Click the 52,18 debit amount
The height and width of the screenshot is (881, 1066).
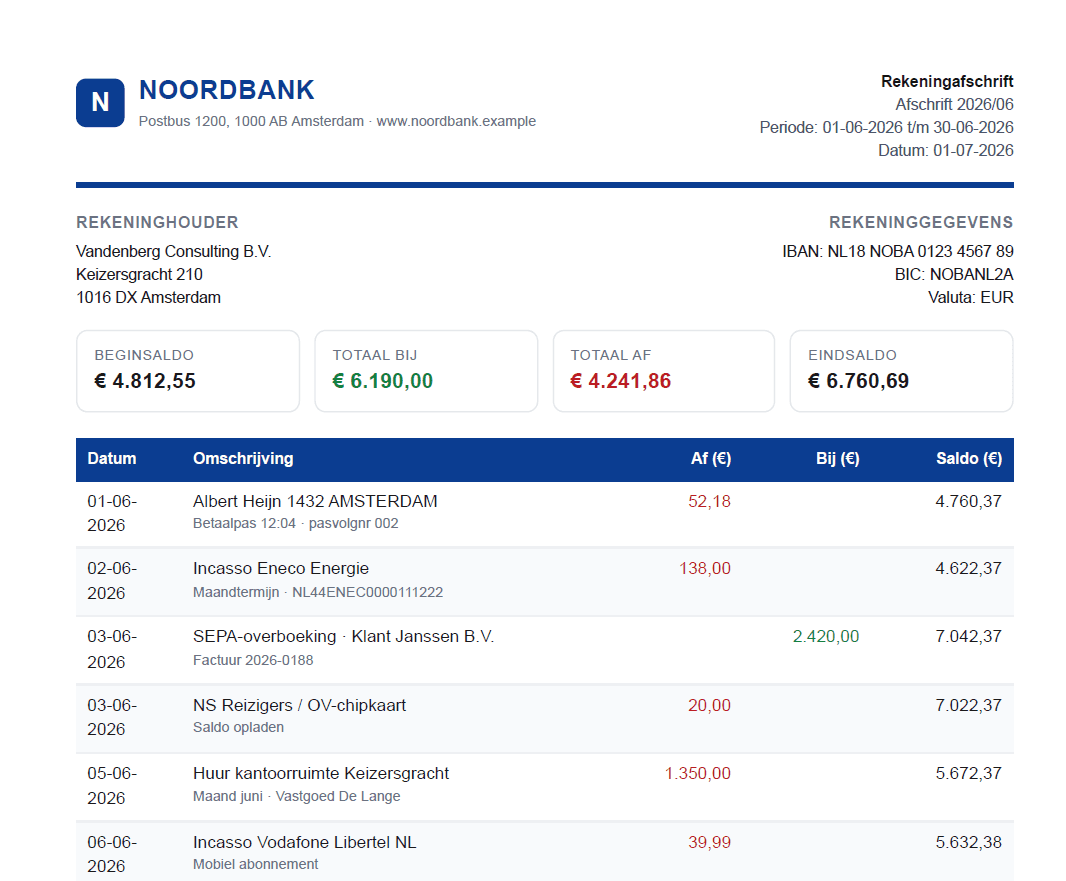pyautogui.click(x=709, y=502)
